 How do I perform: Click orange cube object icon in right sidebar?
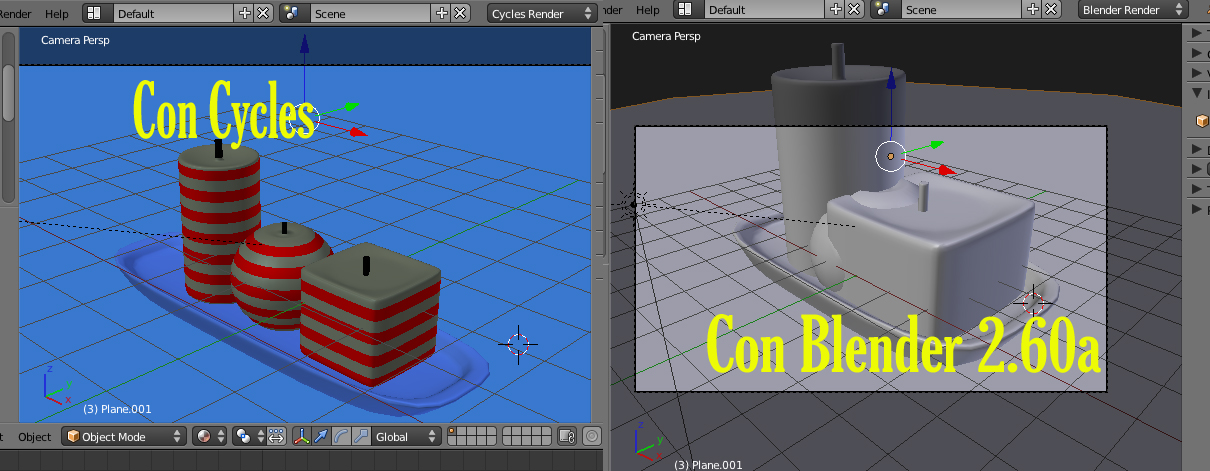[1202, 121]
